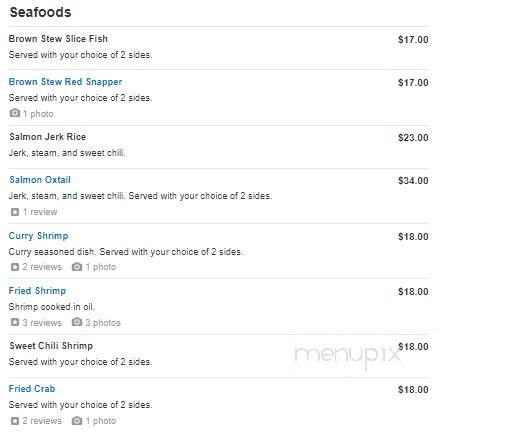
Task: Open the Fried Shrimp item link
Action: pyautogui.click(x=37, y=291)
